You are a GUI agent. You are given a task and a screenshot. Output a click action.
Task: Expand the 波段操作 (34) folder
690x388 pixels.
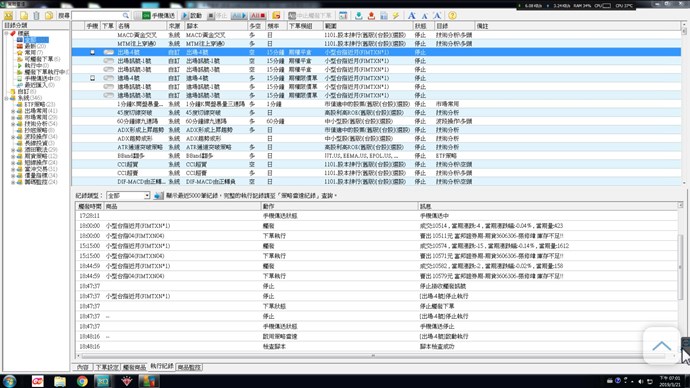click(x=13, y=137)
